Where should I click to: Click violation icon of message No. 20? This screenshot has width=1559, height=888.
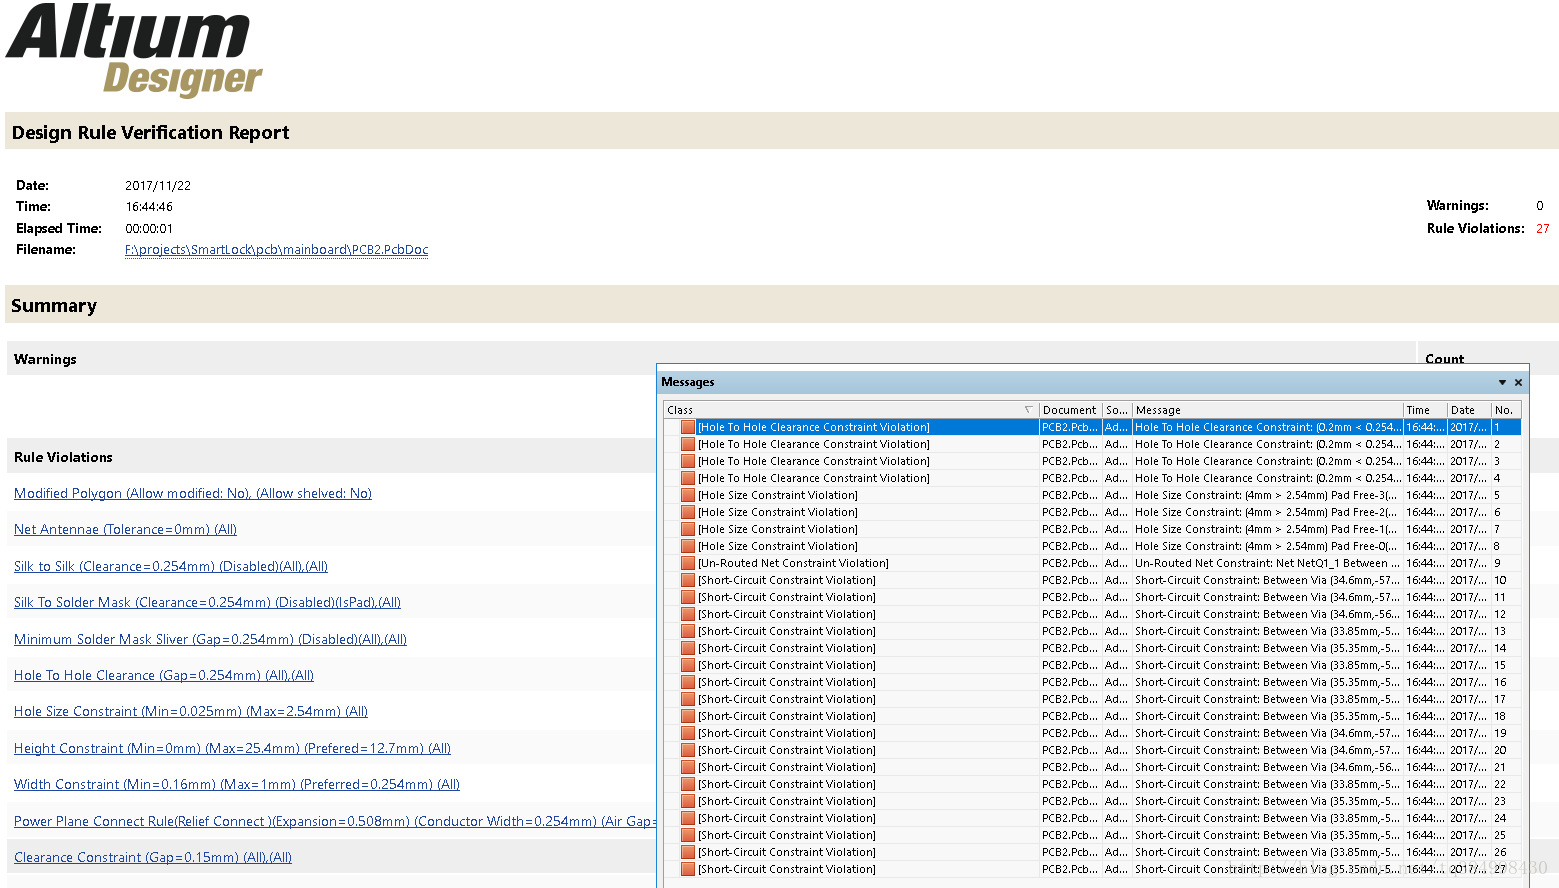pos(688,750)
